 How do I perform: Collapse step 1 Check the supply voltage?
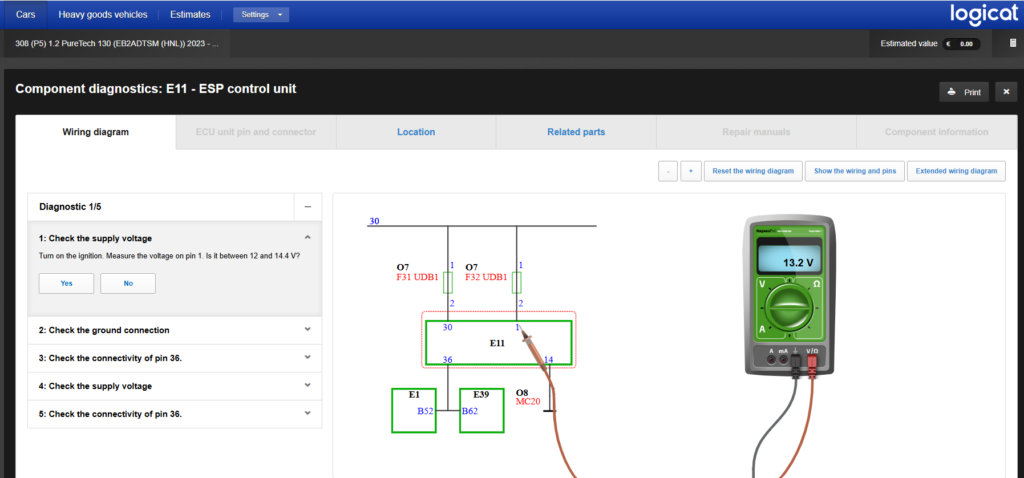308,238
